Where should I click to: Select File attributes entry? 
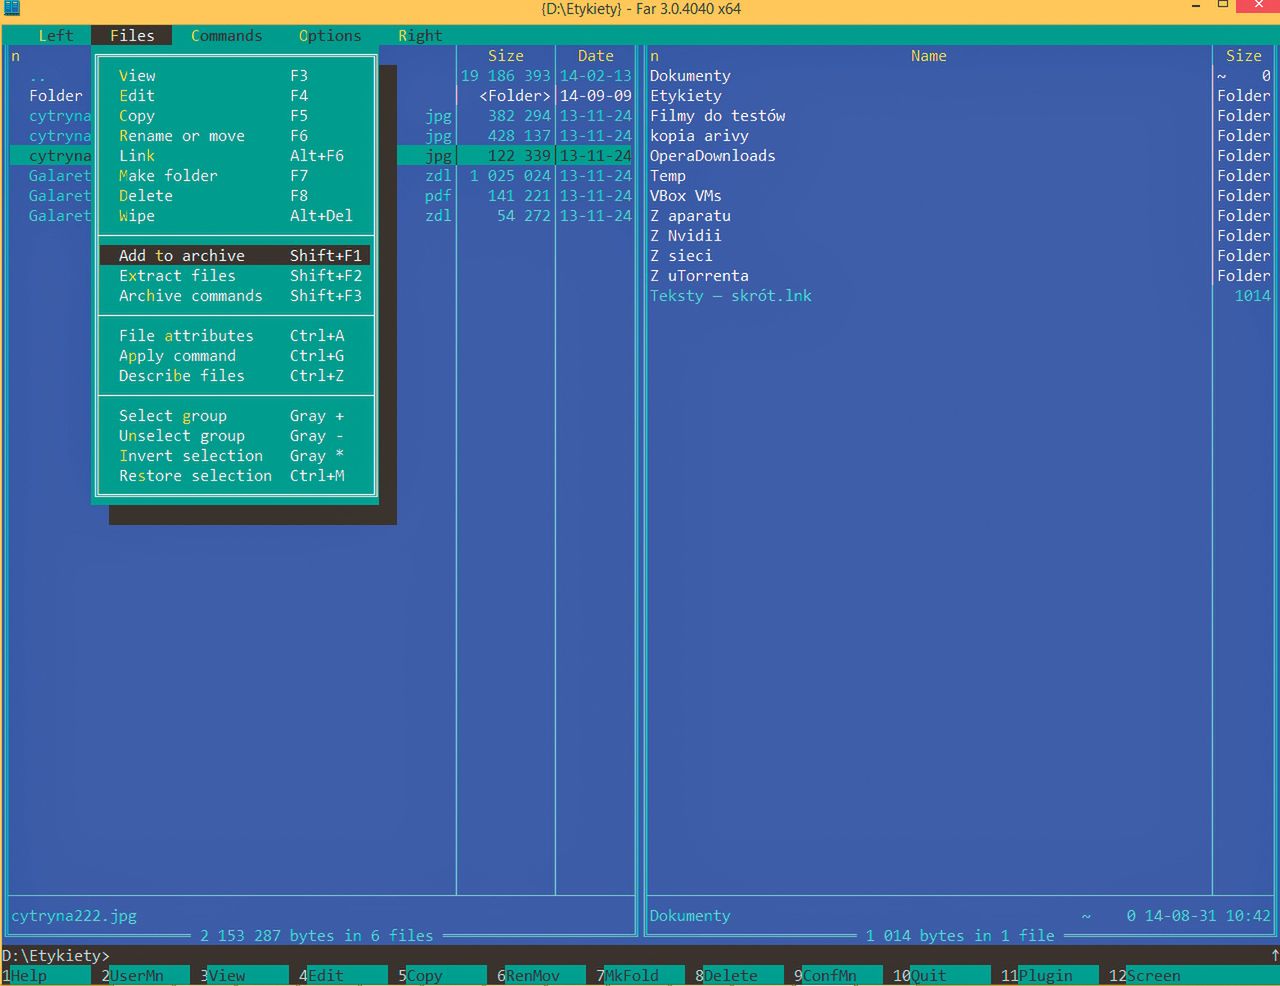[235, 335]
